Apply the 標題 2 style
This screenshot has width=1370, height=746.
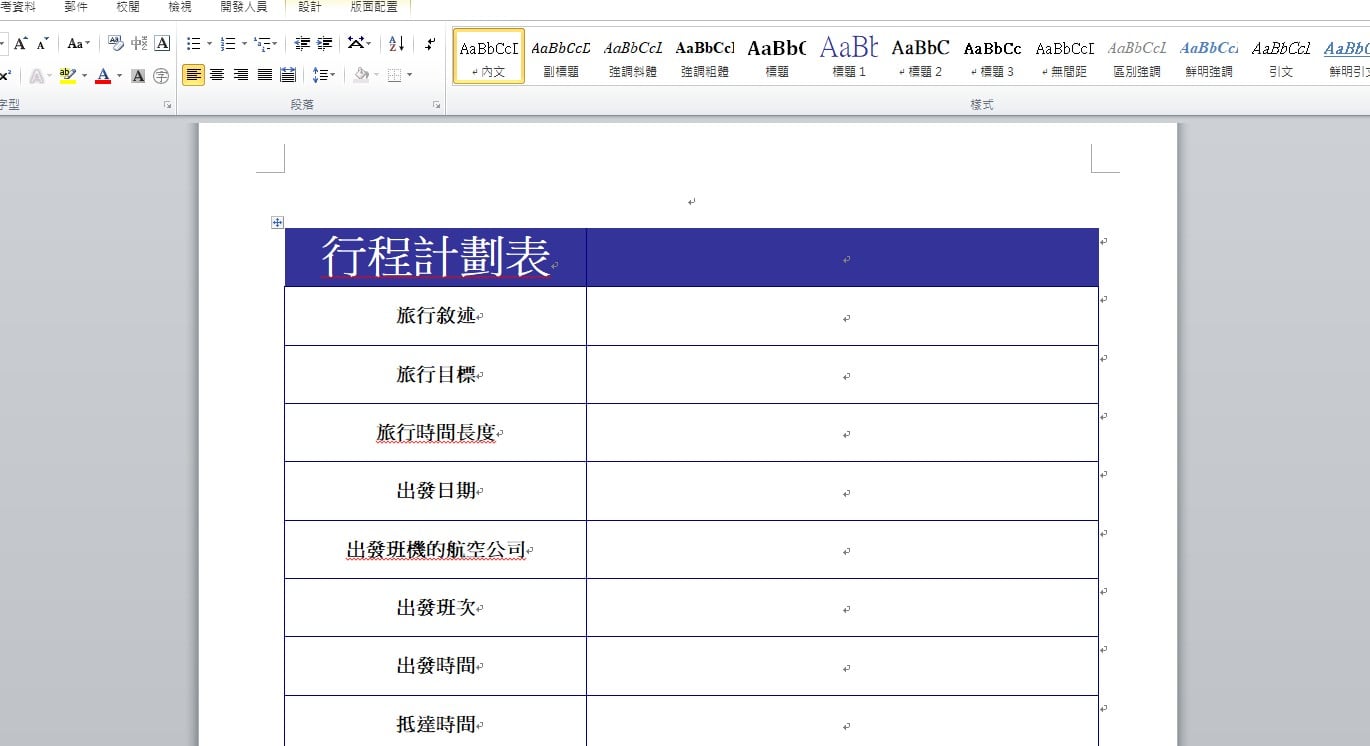point(921,56)
